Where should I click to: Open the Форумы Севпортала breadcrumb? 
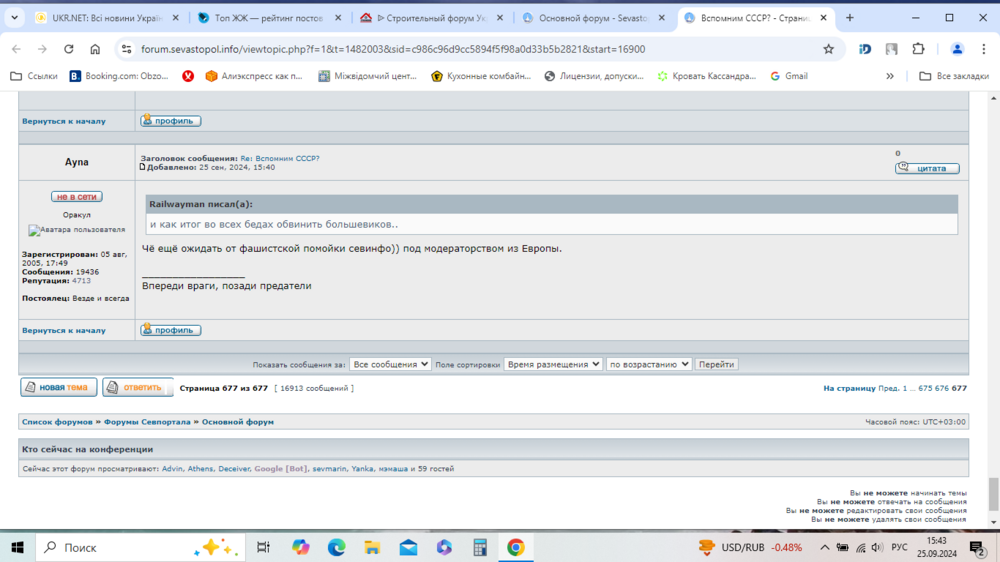click(147, 422)
